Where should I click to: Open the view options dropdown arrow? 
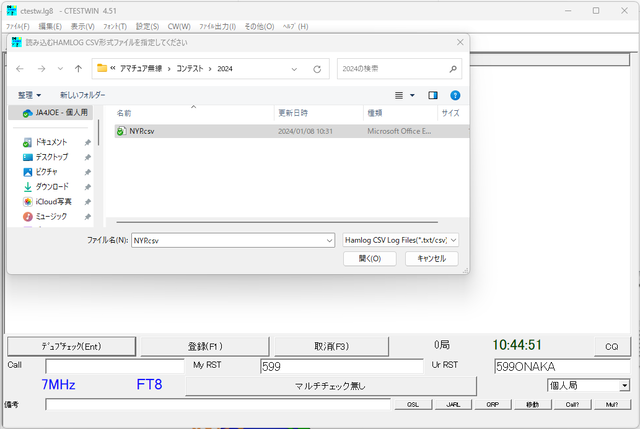(412, 95)
